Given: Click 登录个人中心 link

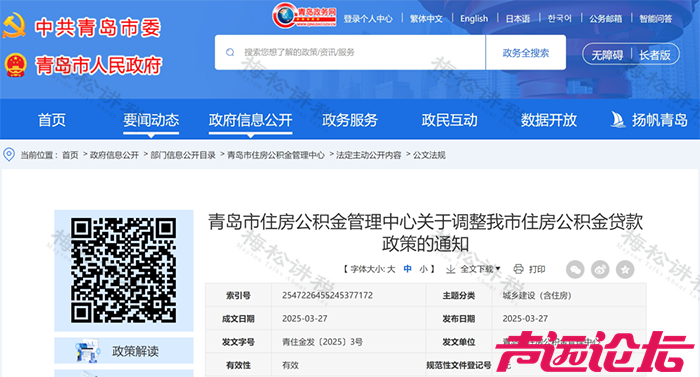Looking at the screenshot, I should (368, 18).
